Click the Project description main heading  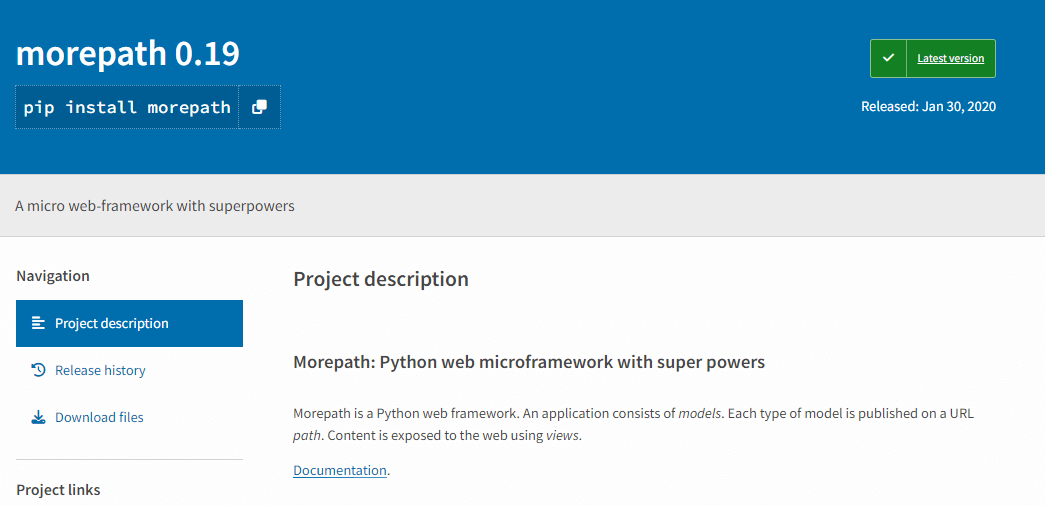pyautogui.click(x=380, y=279)
